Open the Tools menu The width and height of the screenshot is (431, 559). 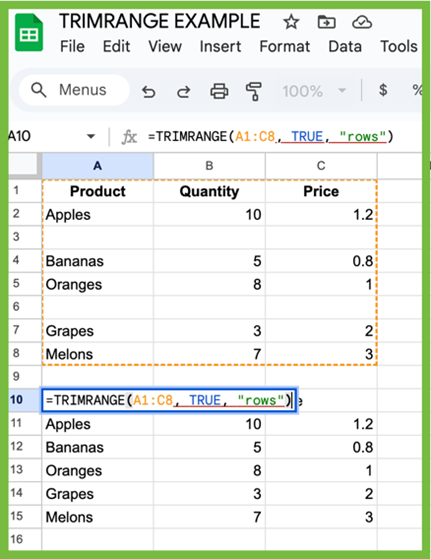399,46
